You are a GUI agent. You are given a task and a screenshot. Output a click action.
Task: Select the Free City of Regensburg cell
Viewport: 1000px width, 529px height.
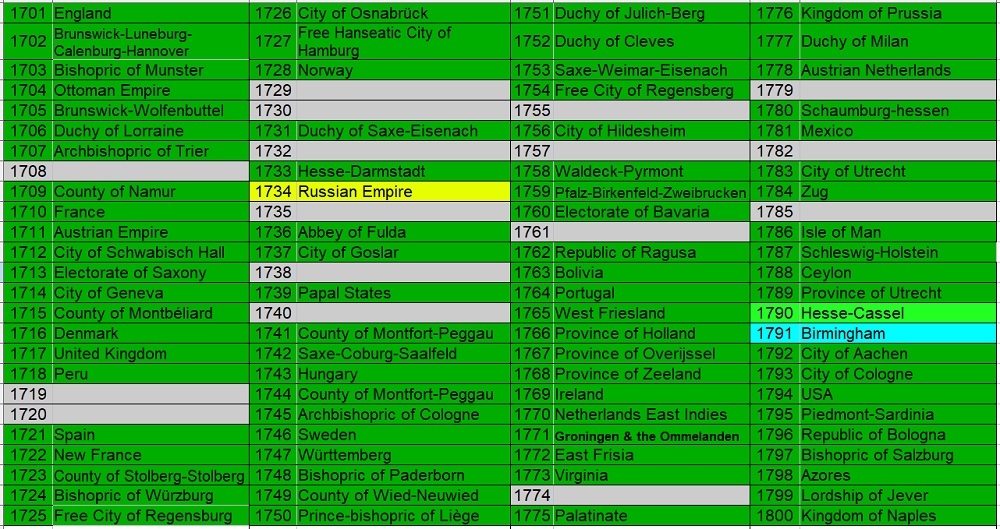(x=151, y=516)
